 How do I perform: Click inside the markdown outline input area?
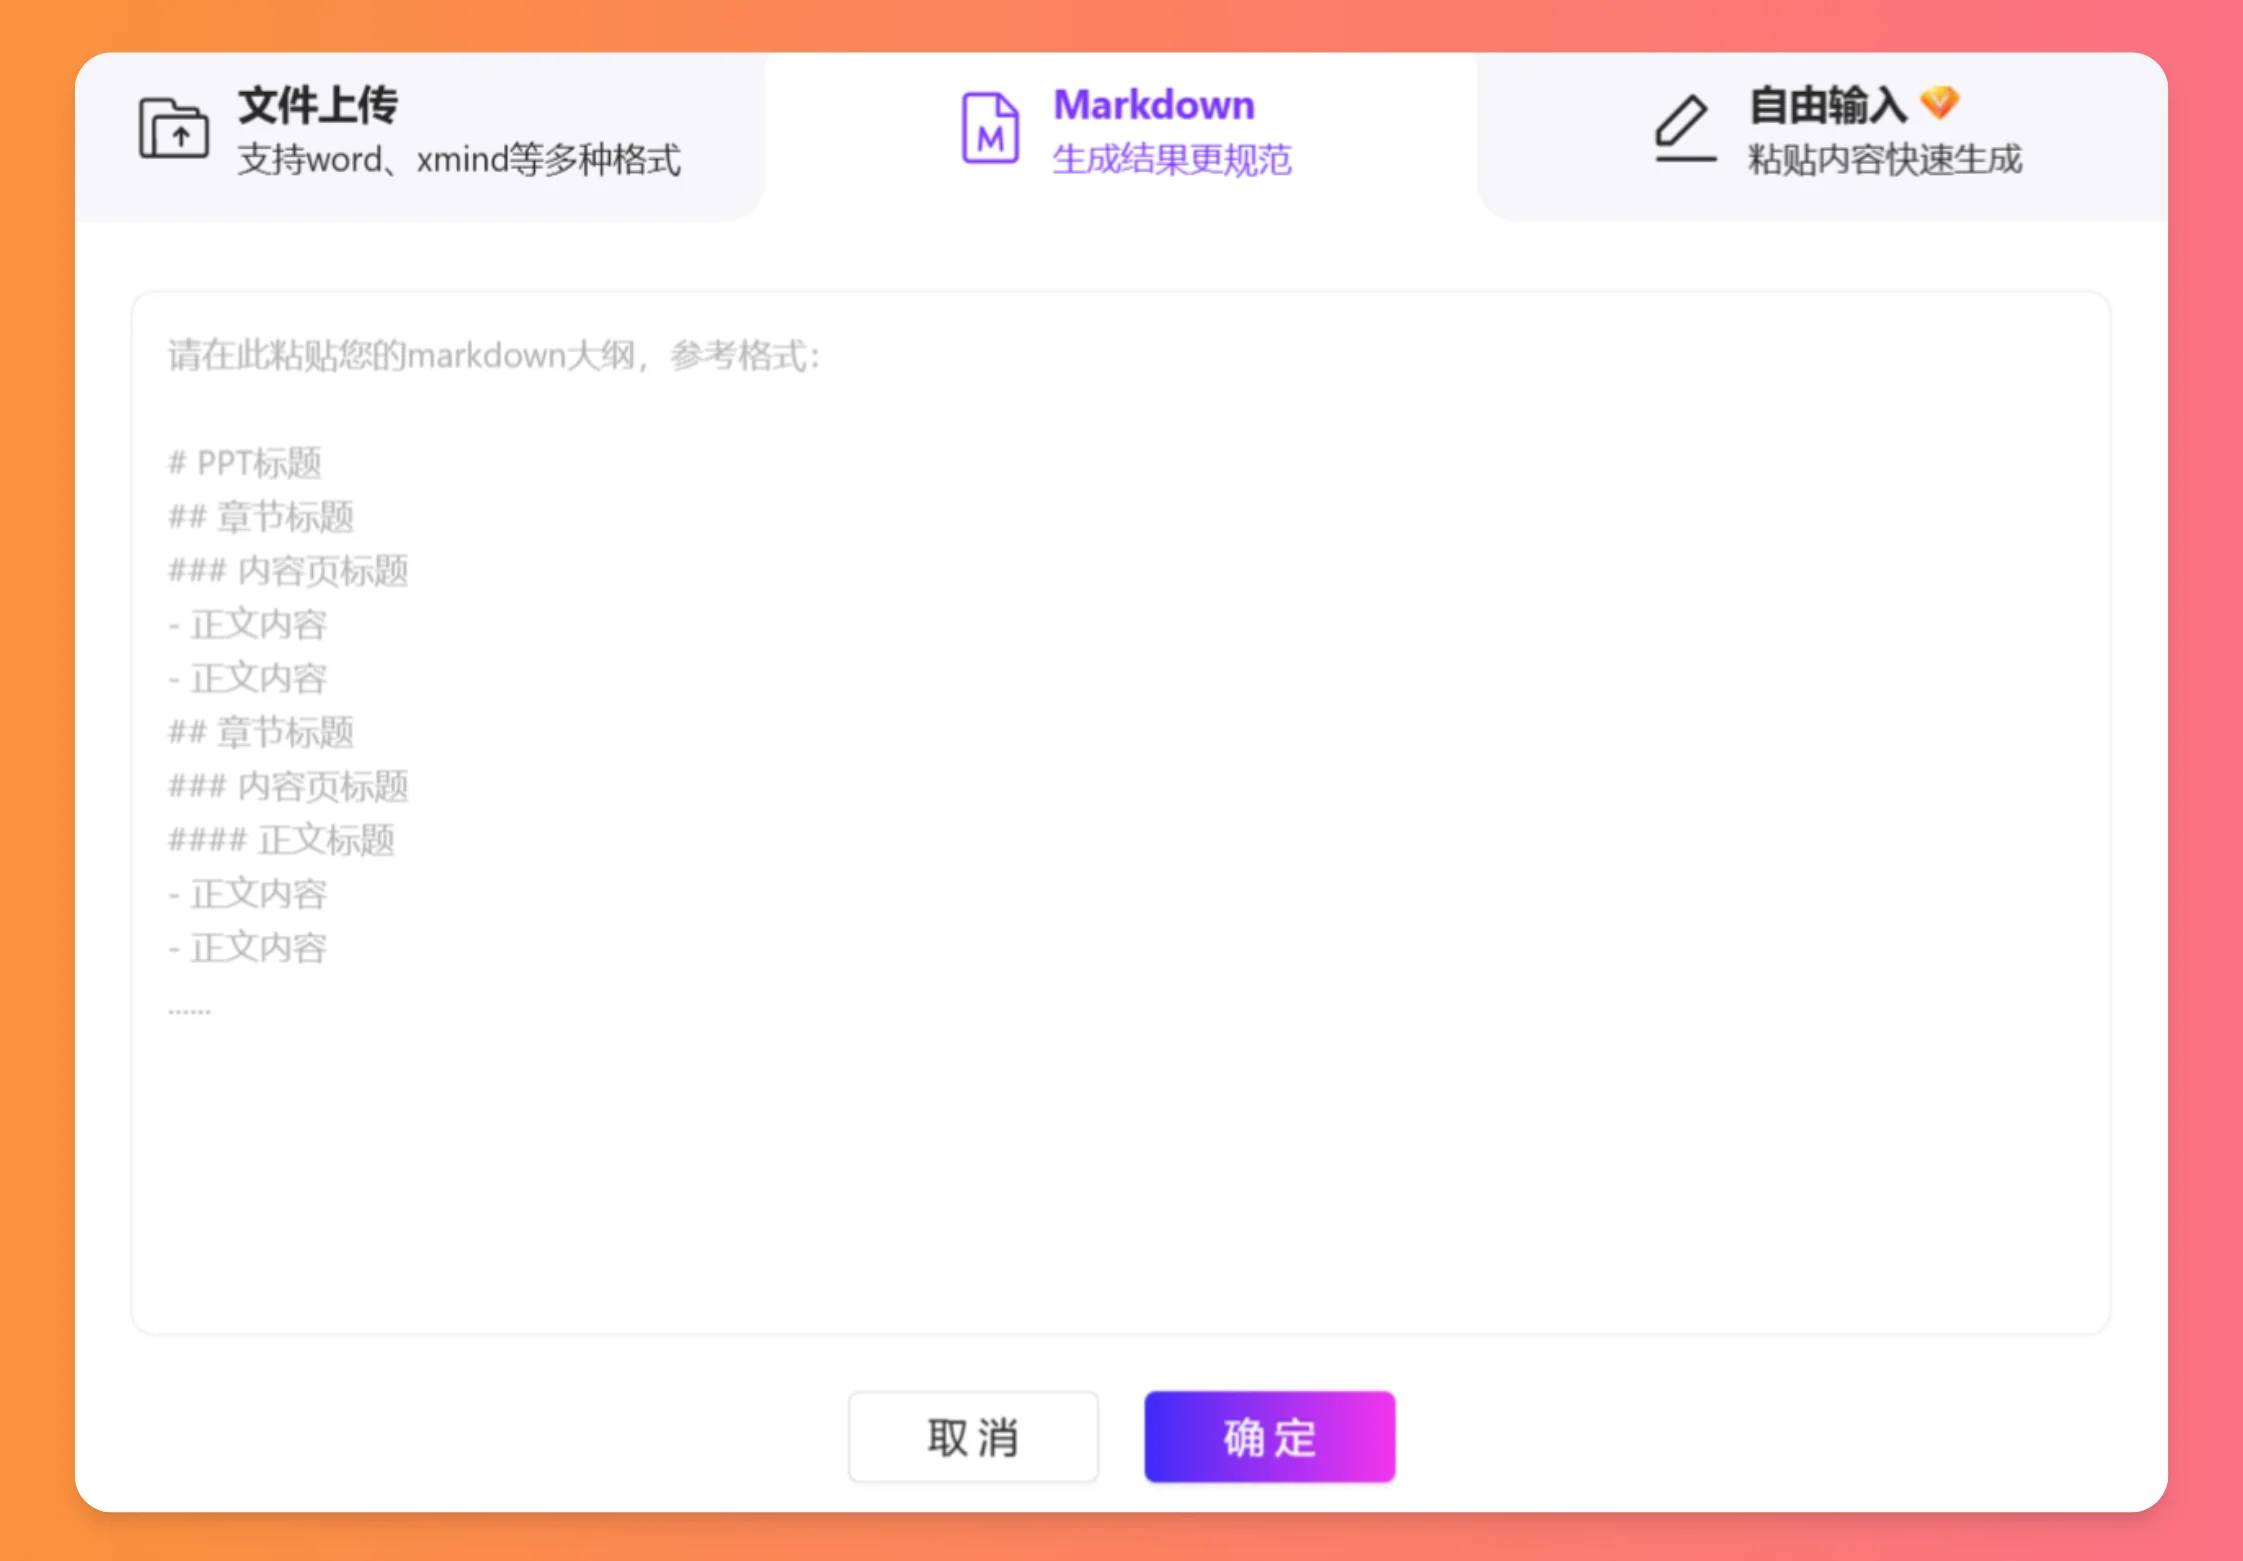(1120, 800)
